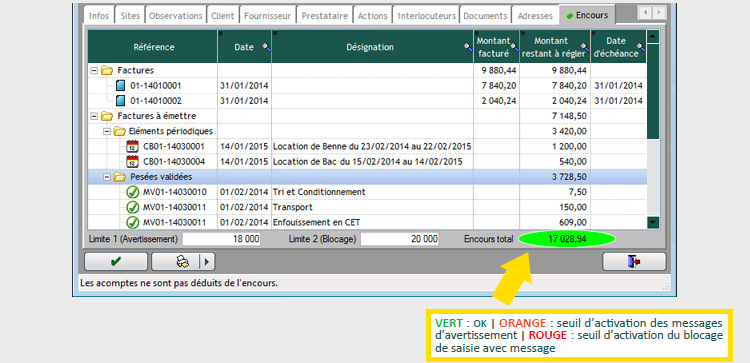The image size is (750, 363).
Task: Collapse the Factures à émettre folder
Action: [x=94, y=116]
